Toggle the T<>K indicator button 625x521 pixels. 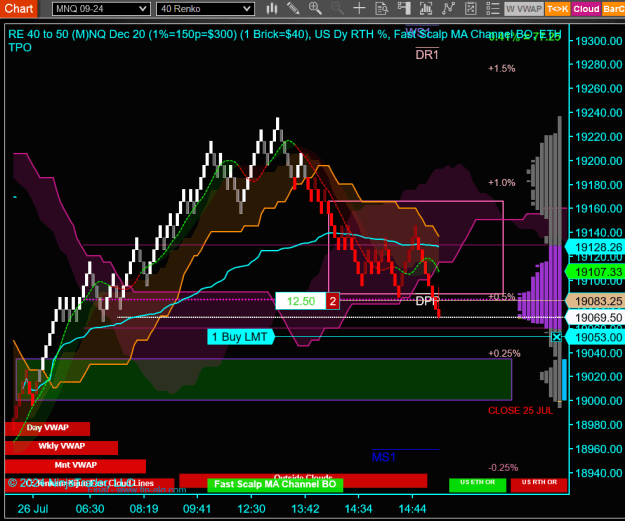point(558,9)
